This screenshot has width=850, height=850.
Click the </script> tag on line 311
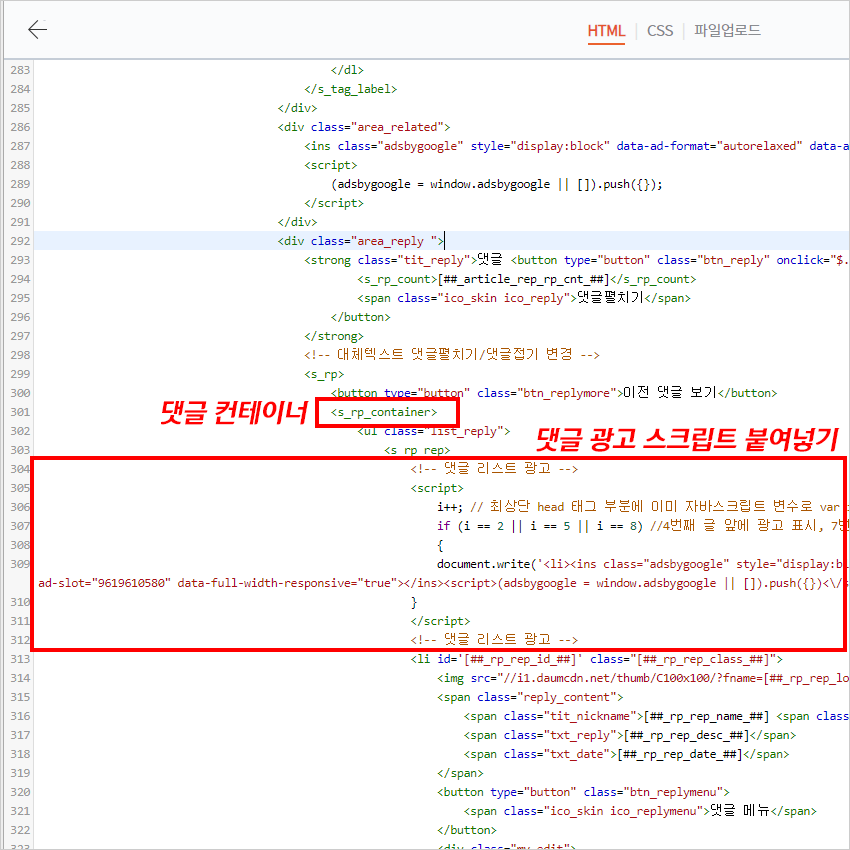(x=440, y=621)
